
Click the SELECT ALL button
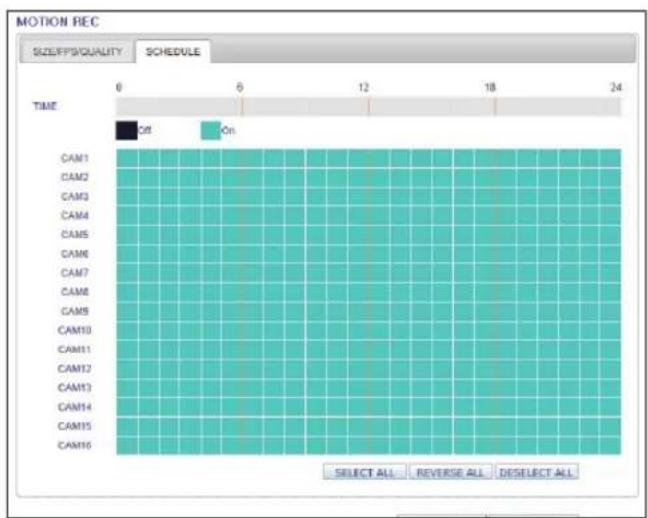365,472
